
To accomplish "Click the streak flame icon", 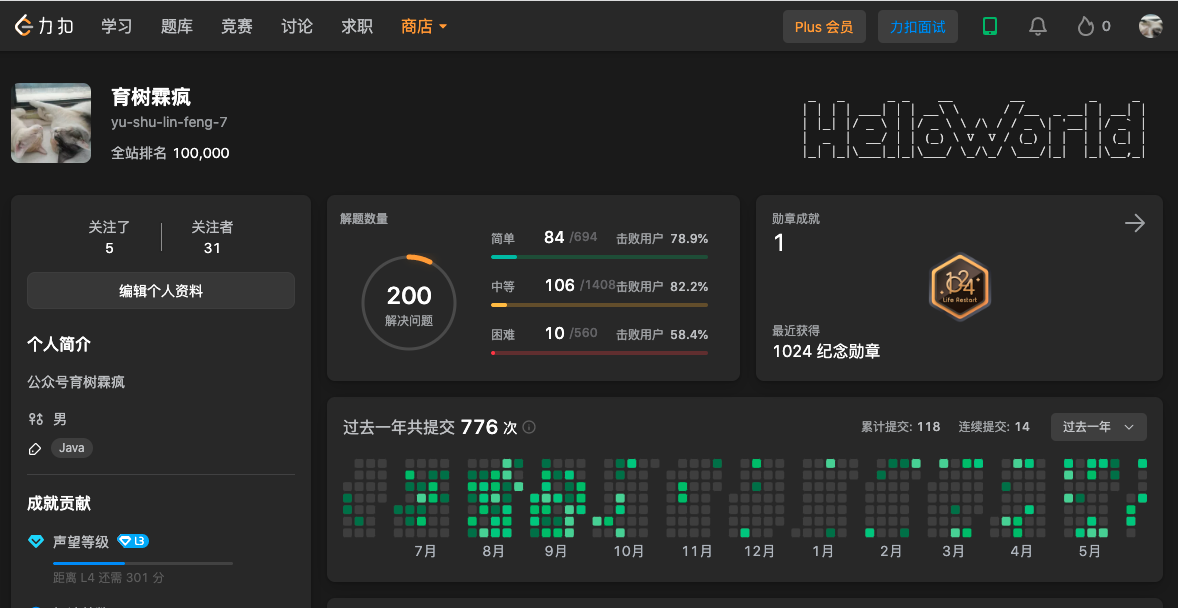I will [x=1085, y=26].
